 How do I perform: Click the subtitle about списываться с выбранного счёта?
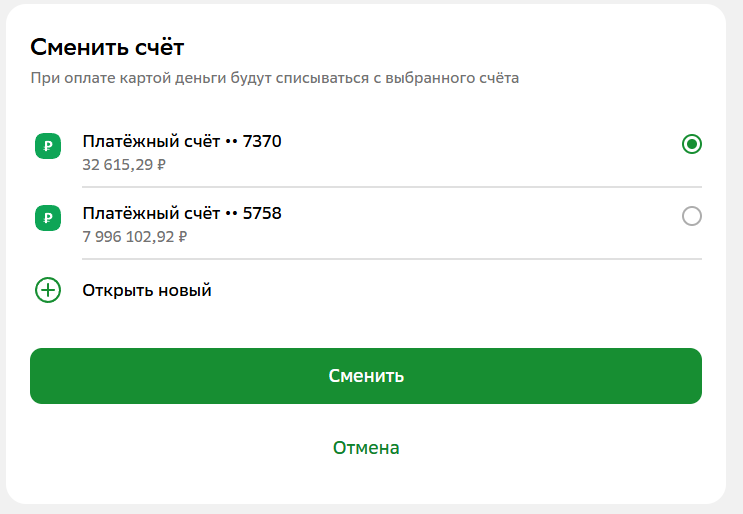[x=275, y=78]
